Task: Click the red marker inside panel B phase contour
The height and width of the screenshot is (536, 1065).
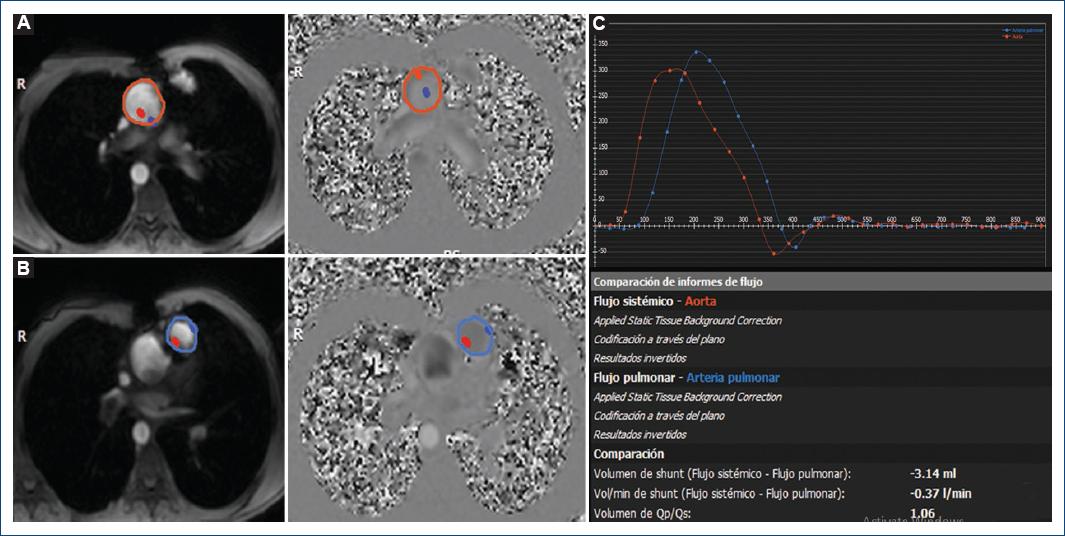Action: (x=466, y=342)
